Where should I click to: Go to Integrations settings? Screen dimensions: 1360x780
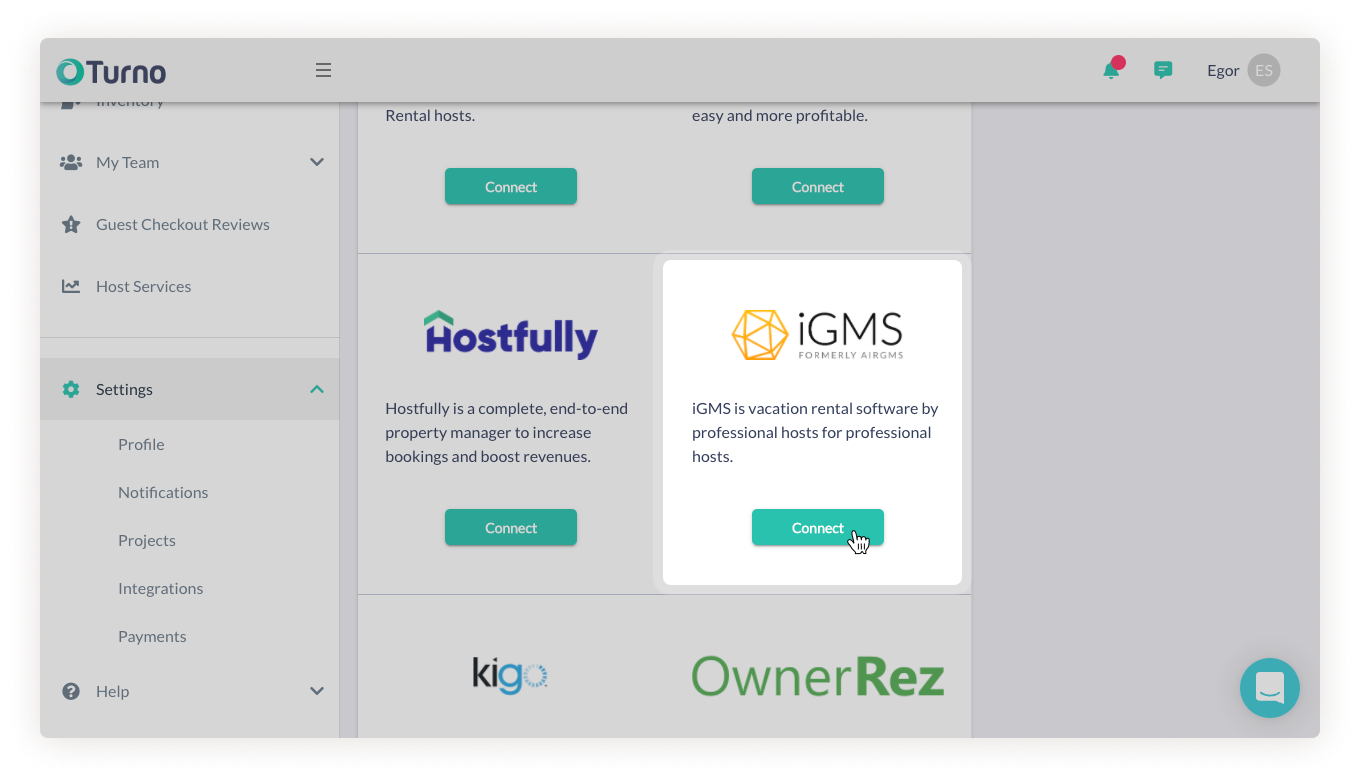[161, 588]
